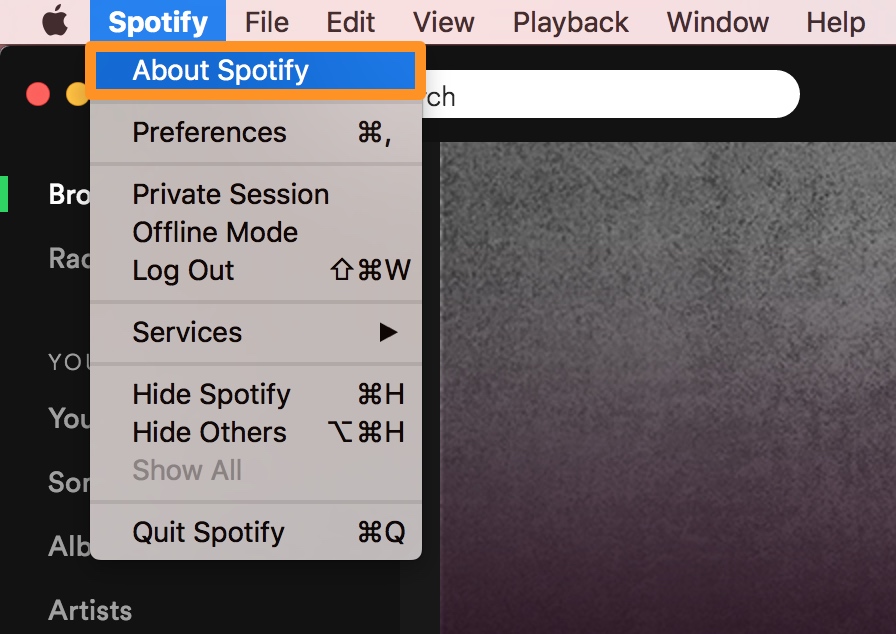The width and height of the screenshot is (896, 634).
Task: Expand the Services submenu
Action: tap(256, 332)
